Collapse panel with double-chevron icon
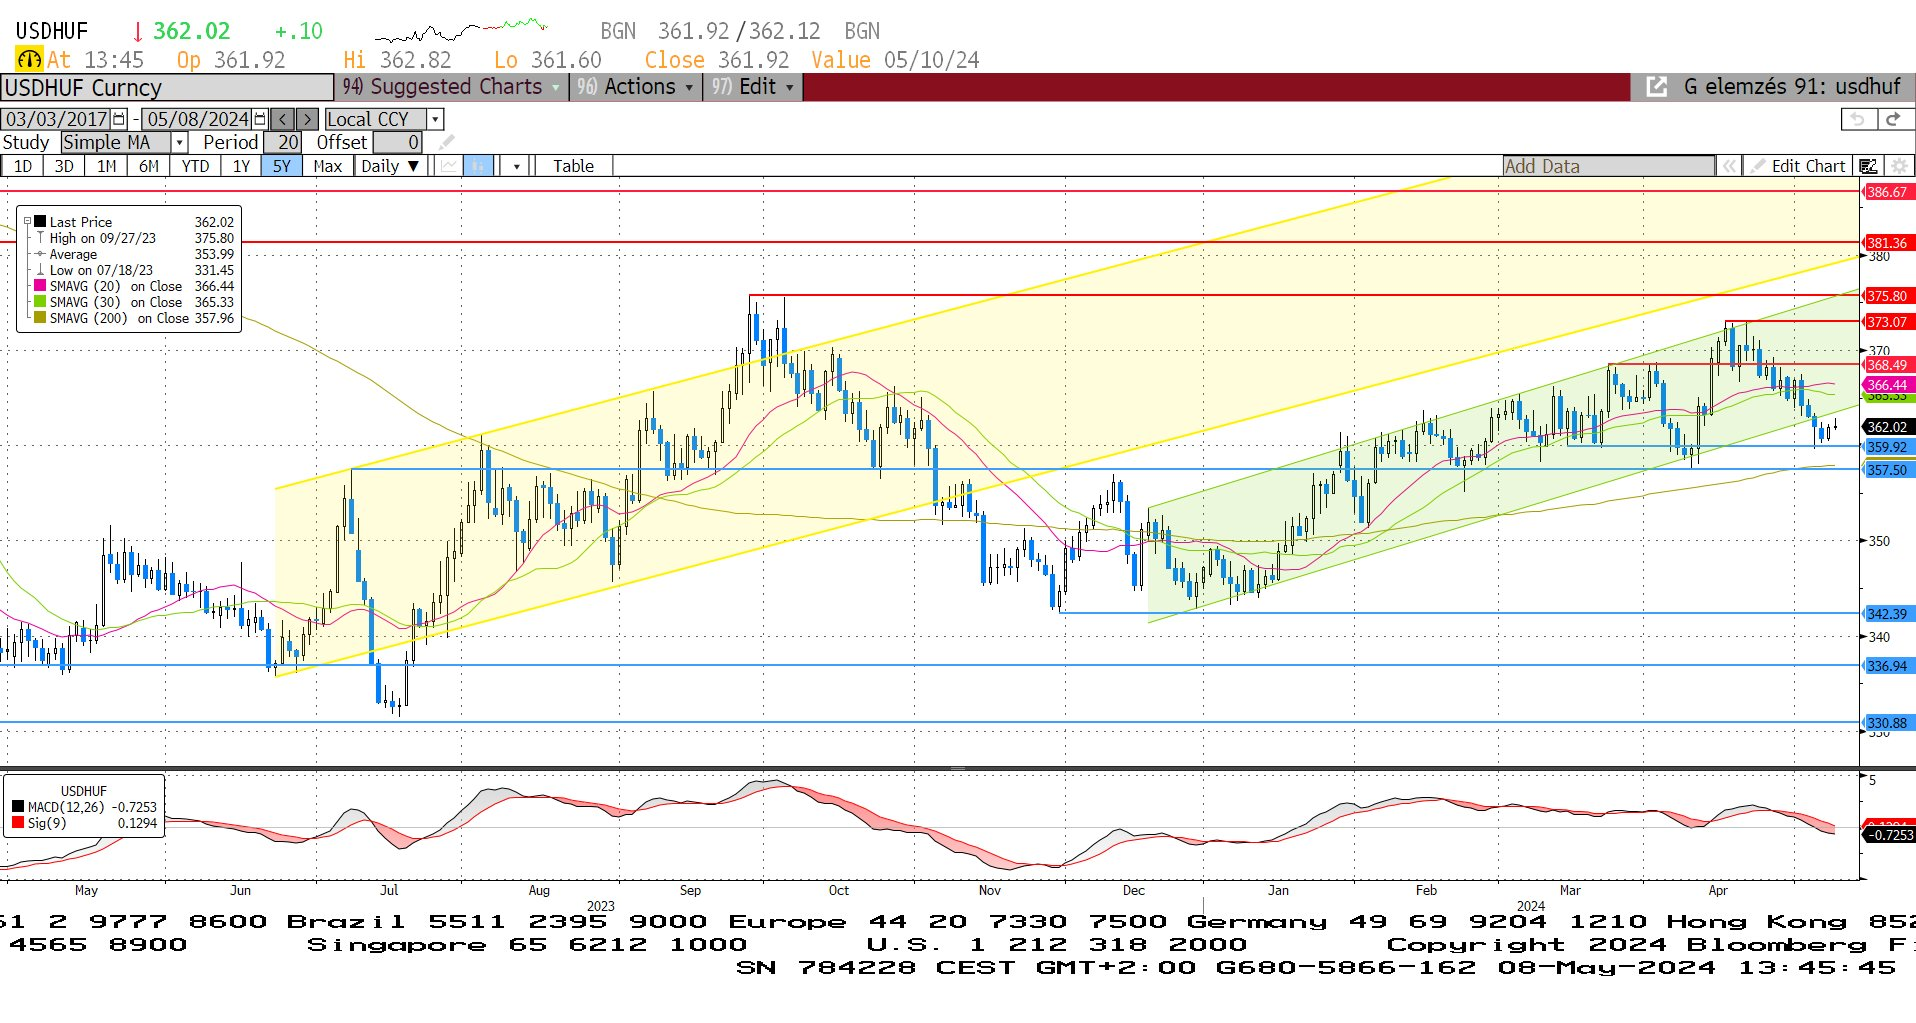 pos(1729,166)
